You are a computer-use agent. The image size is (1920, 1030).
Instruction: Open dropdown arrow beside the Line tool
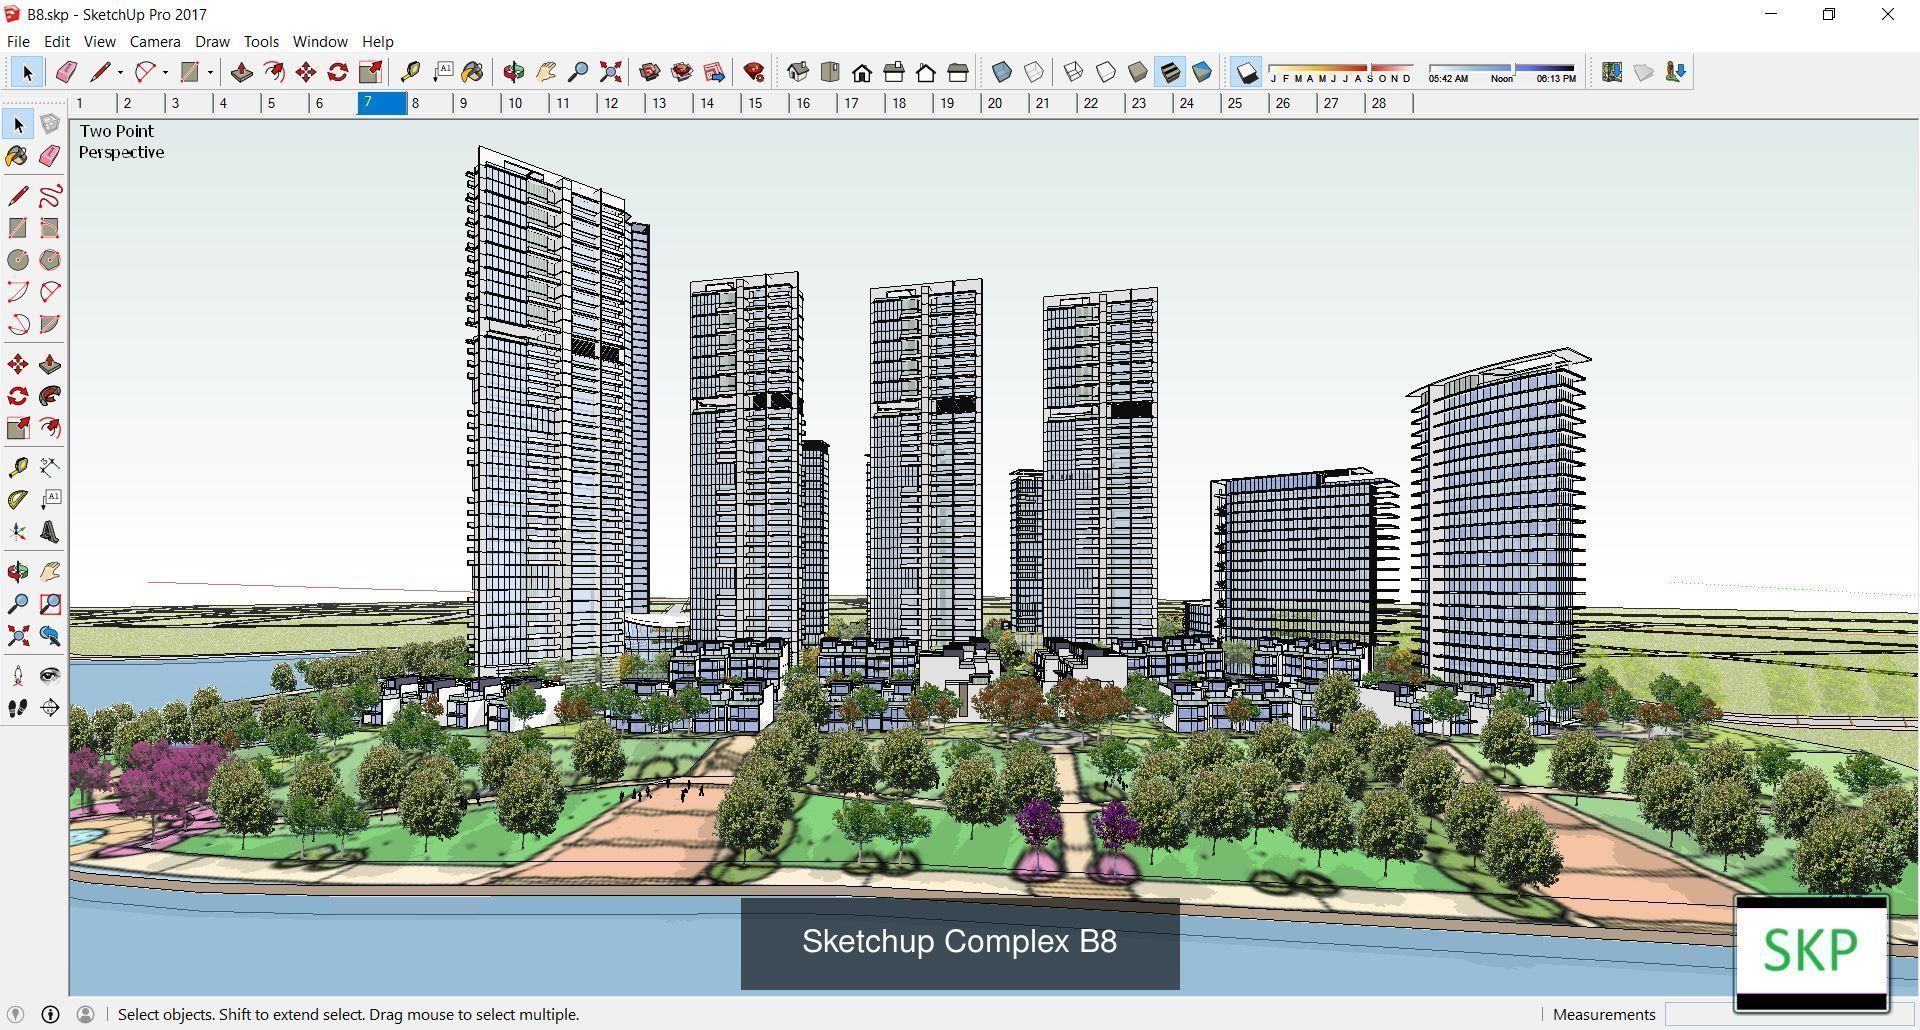click(x=120, y=72)
